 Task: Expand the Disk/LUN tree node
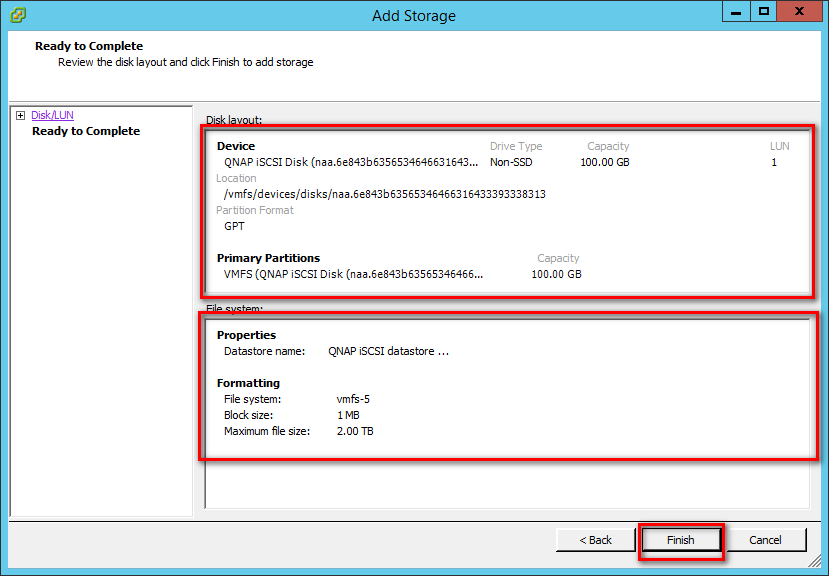[x=20, y=116]
